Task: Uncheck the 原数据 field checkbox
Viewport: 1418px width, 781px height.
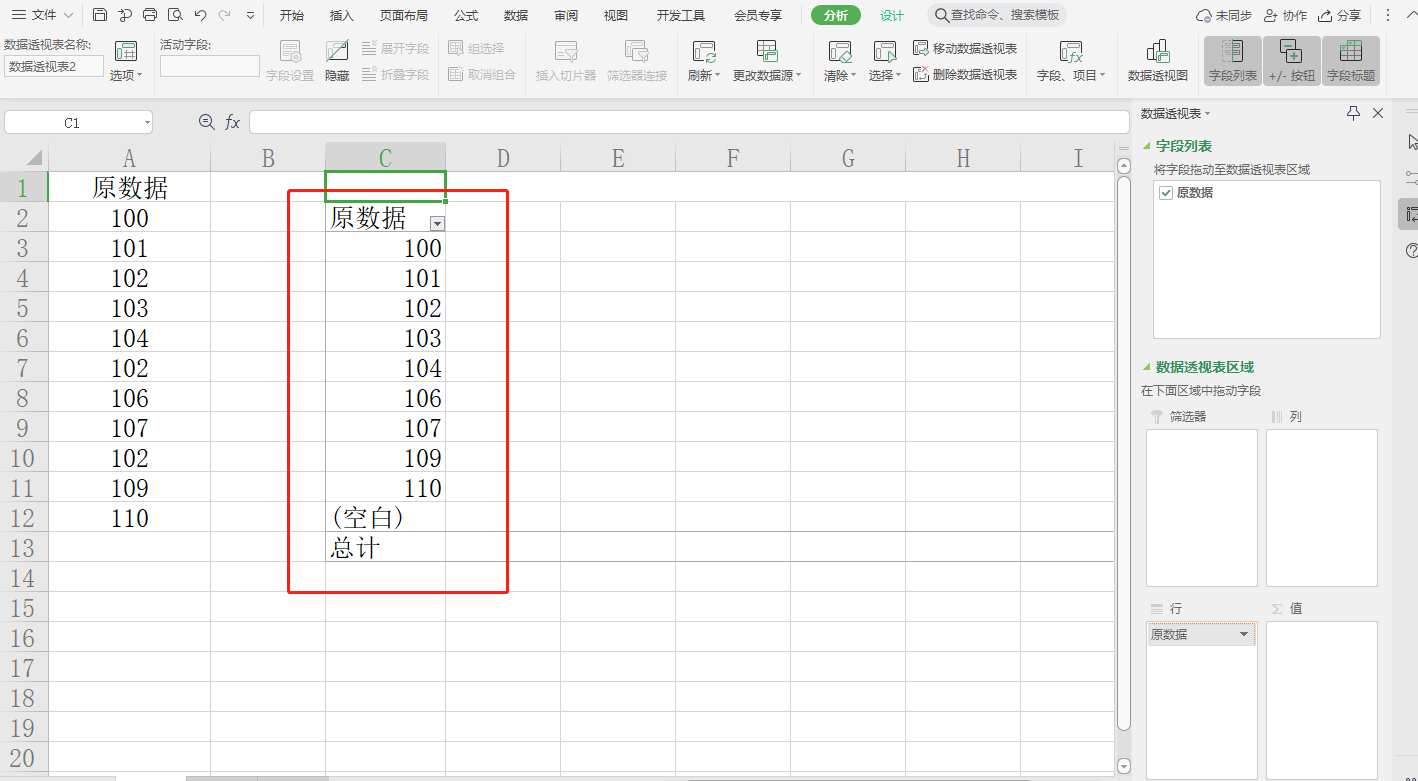Action: pos(1166,193)
